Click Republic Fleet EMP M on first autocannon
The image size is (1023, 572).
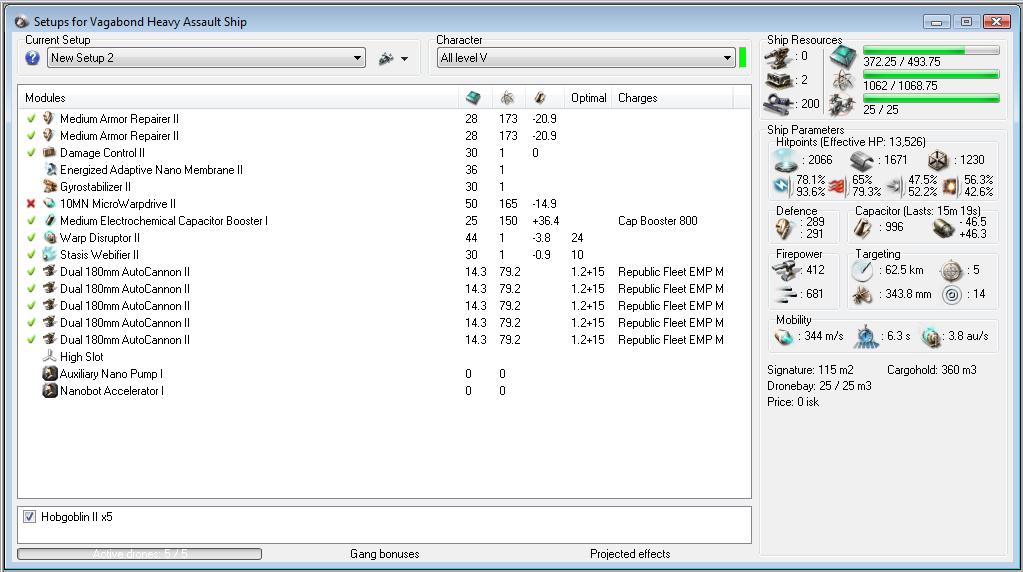[671, 271]
